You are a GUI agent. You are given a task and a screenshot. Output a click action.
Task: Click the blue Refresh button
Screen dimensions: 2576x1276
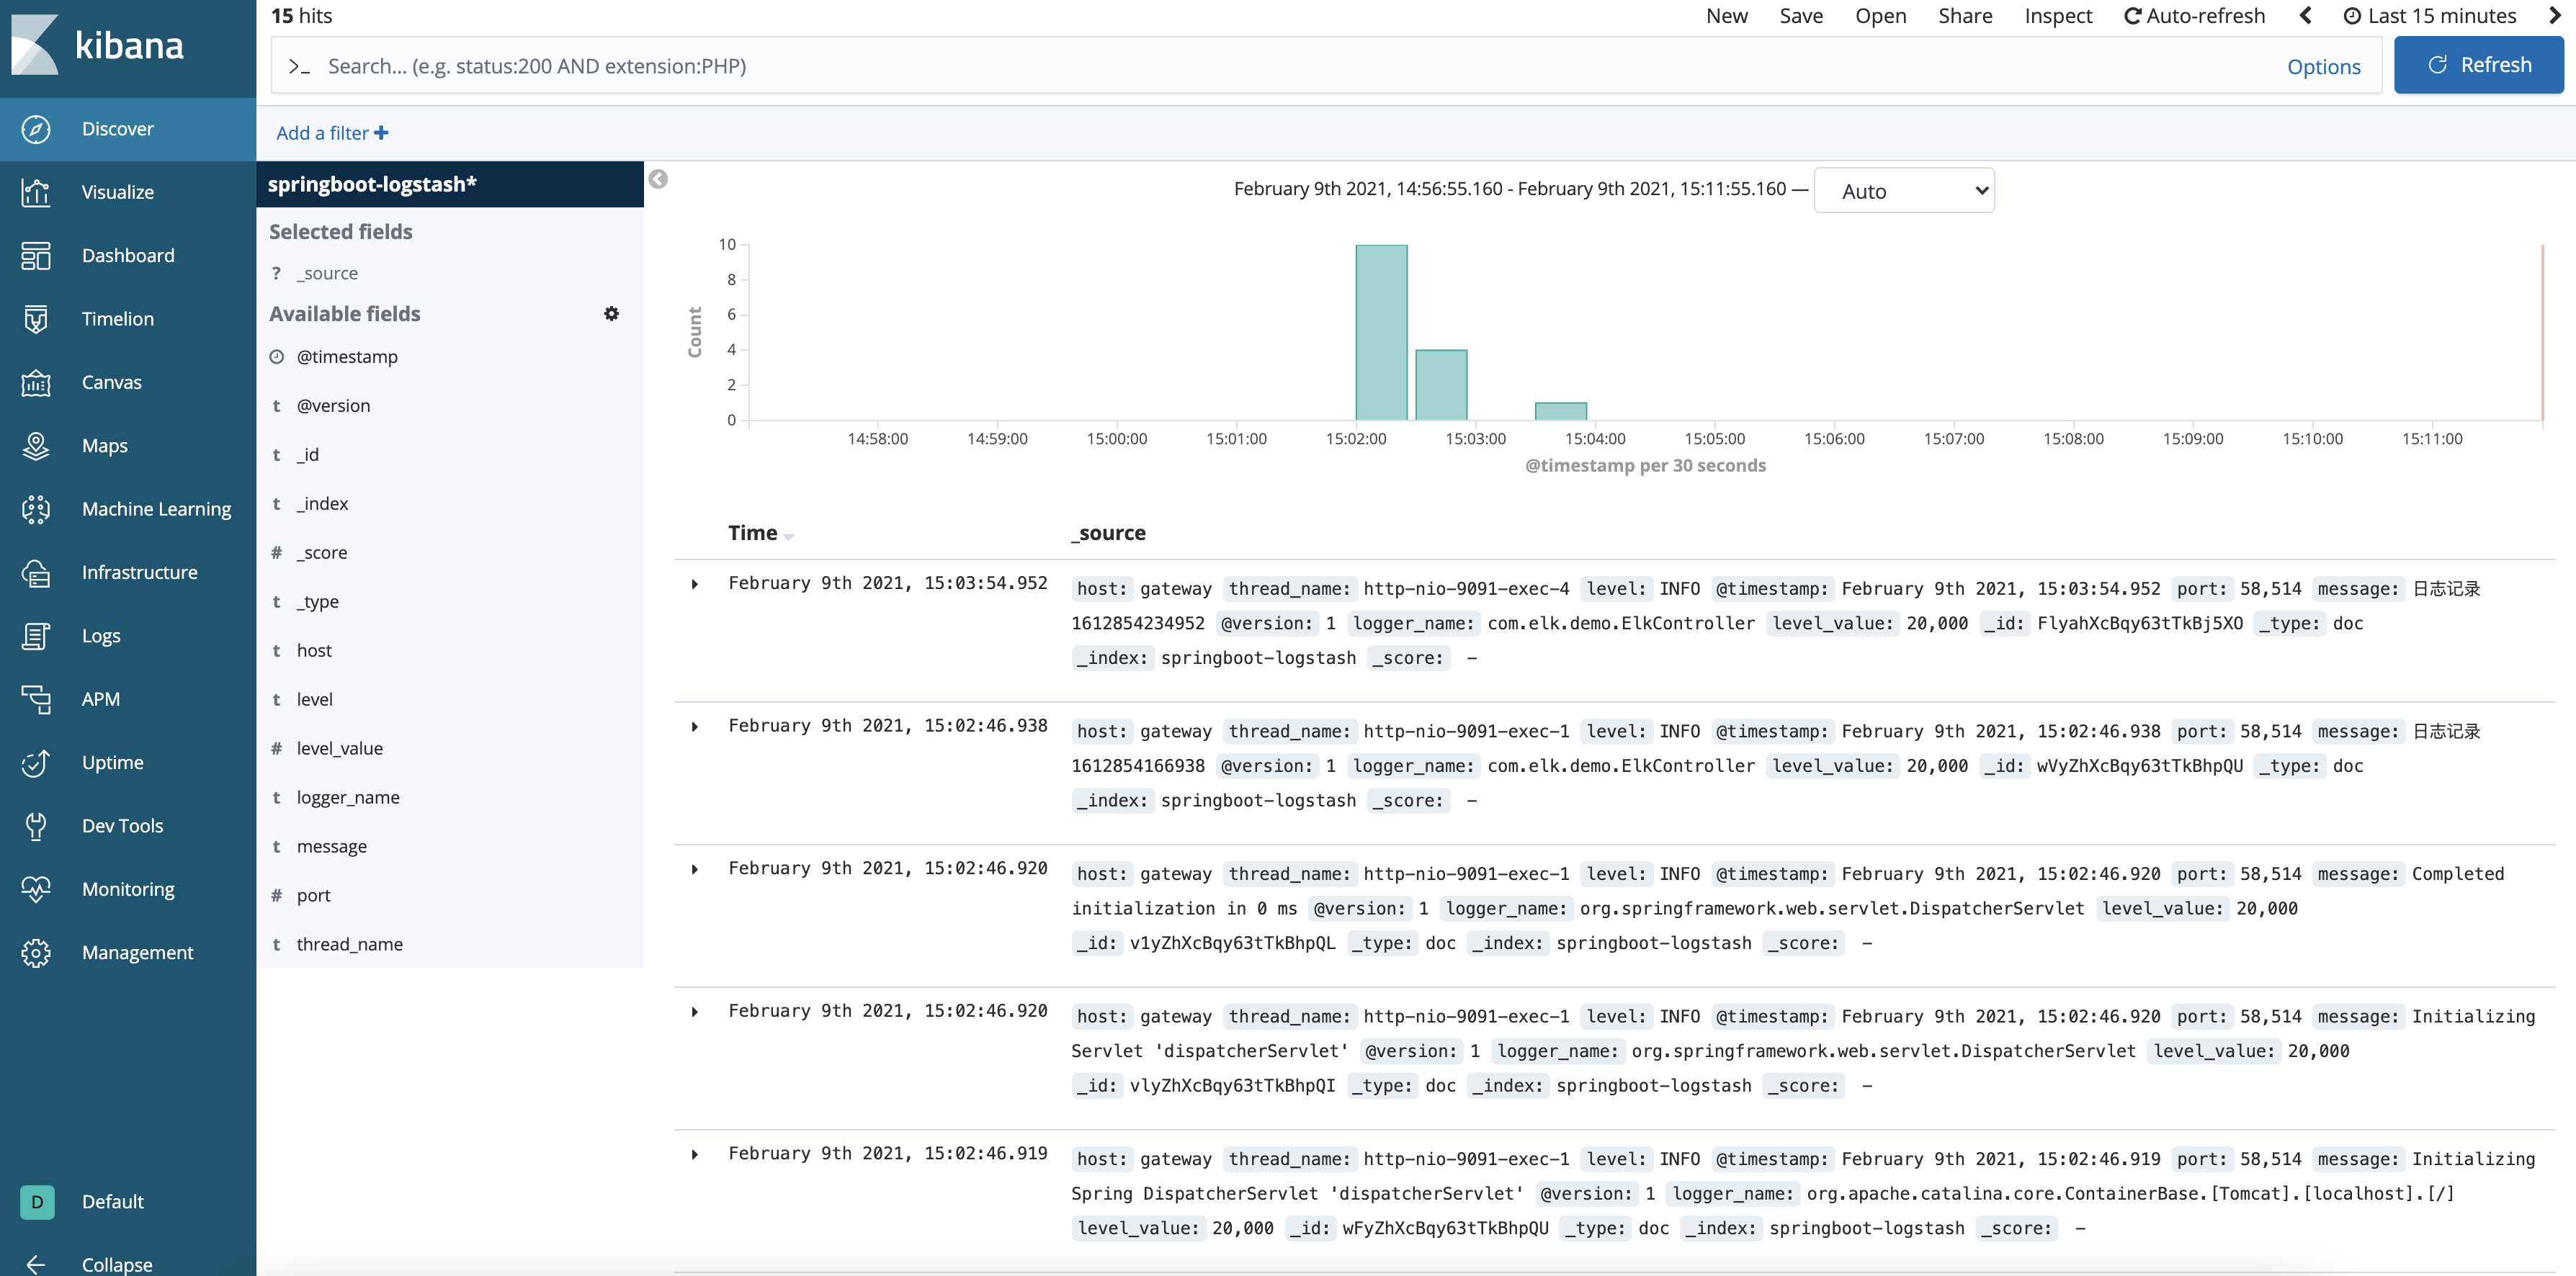[x=2478, y=65]
